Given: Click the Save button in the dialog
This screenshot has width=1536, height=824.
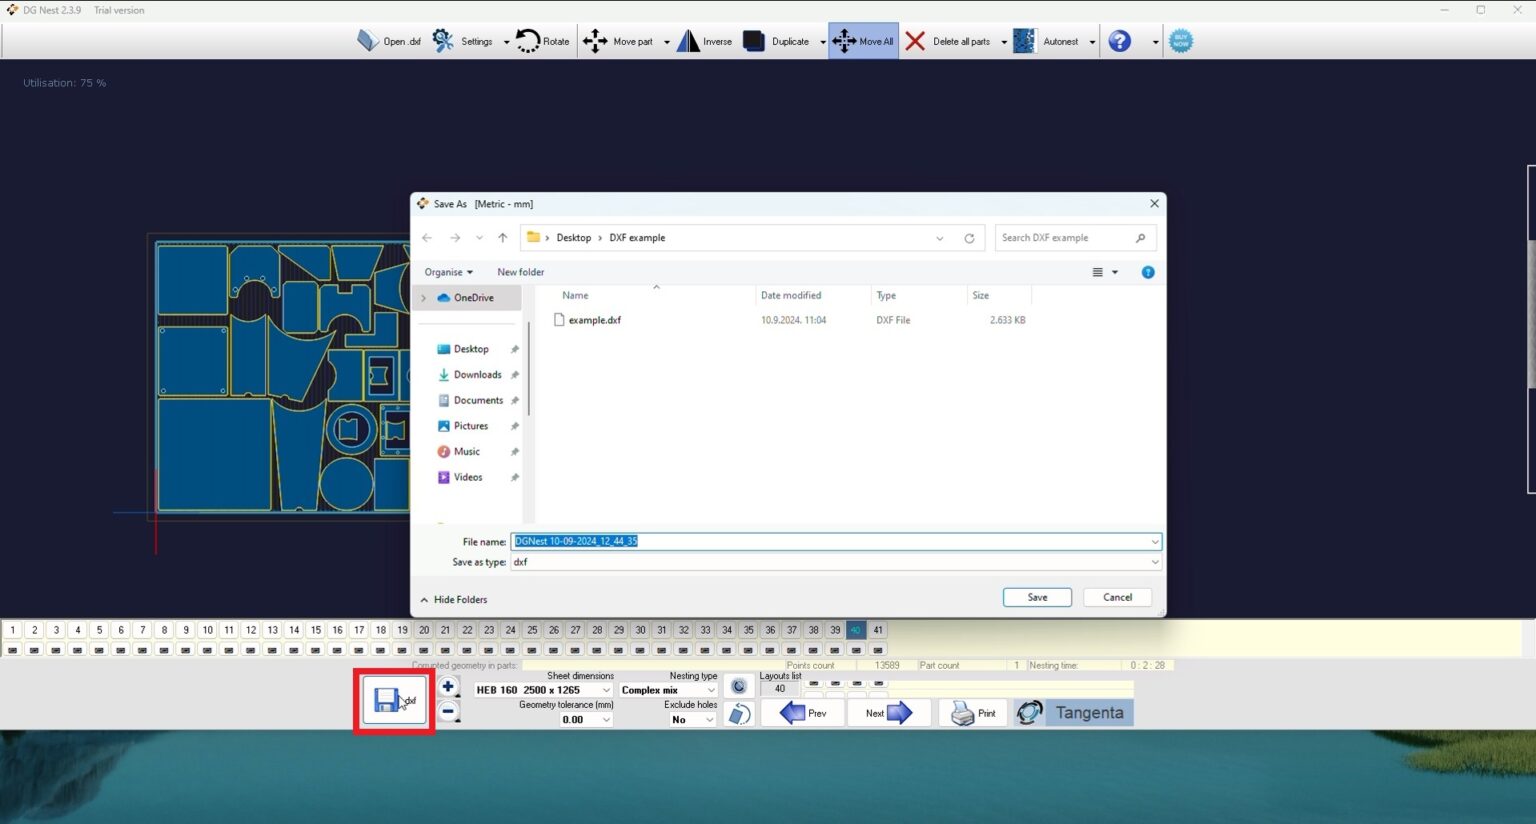Looking at the screenshot, I should (1037, 597).
